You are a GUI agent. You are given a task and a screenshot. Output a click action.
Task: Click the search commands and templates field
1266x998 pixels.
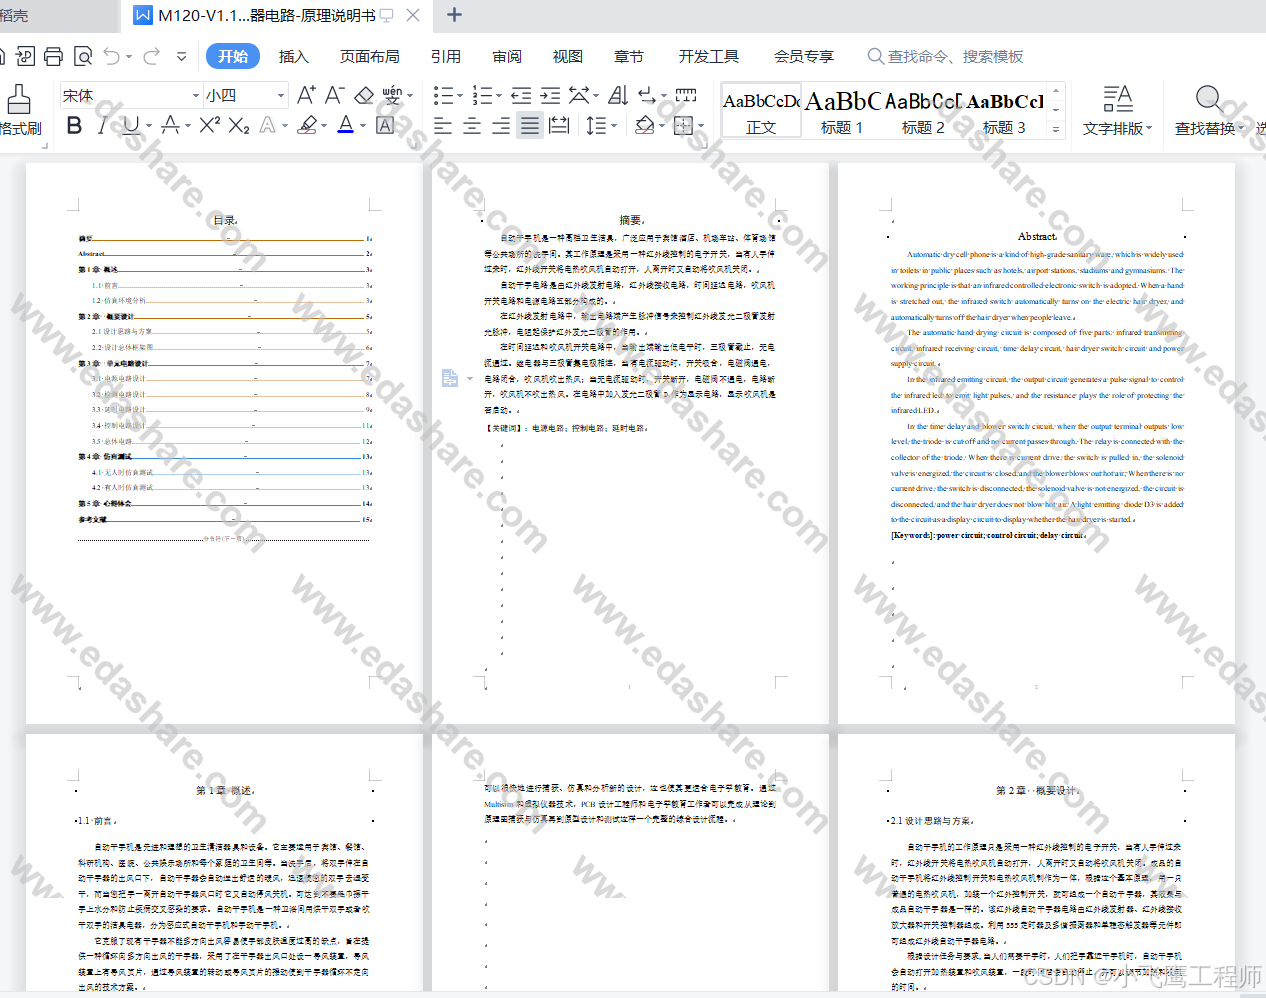coord(945,56)
